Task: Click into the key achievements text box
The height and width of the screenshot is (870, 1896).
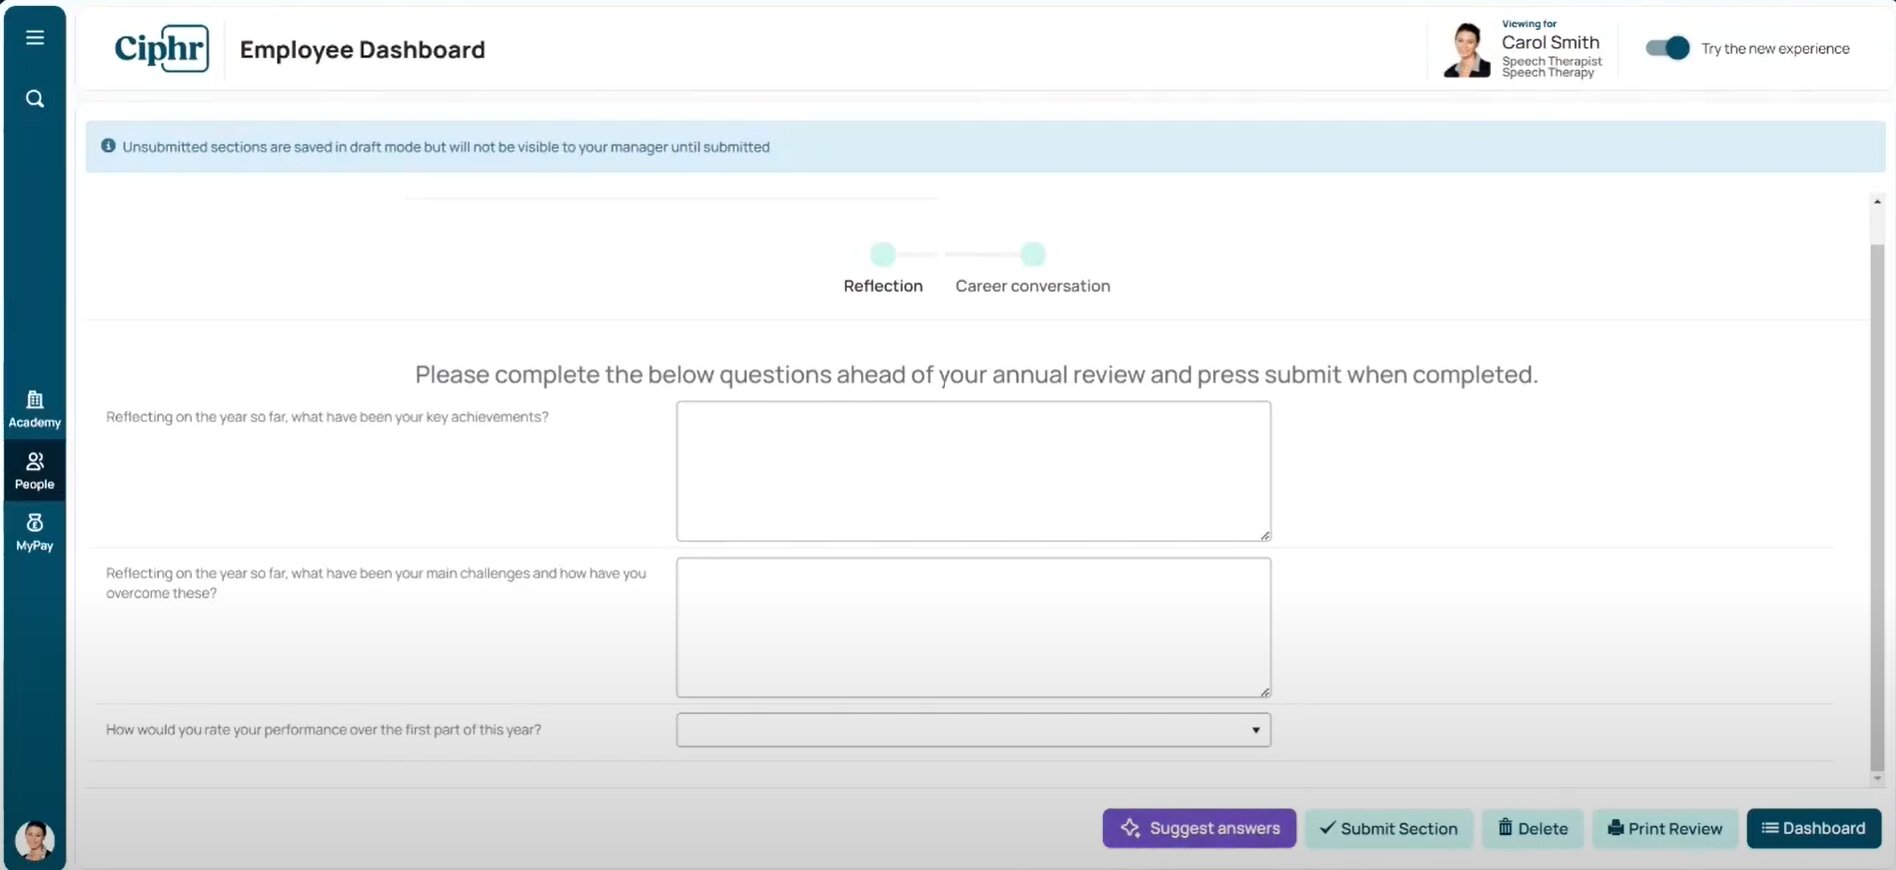Action: (x=973, y=471)
